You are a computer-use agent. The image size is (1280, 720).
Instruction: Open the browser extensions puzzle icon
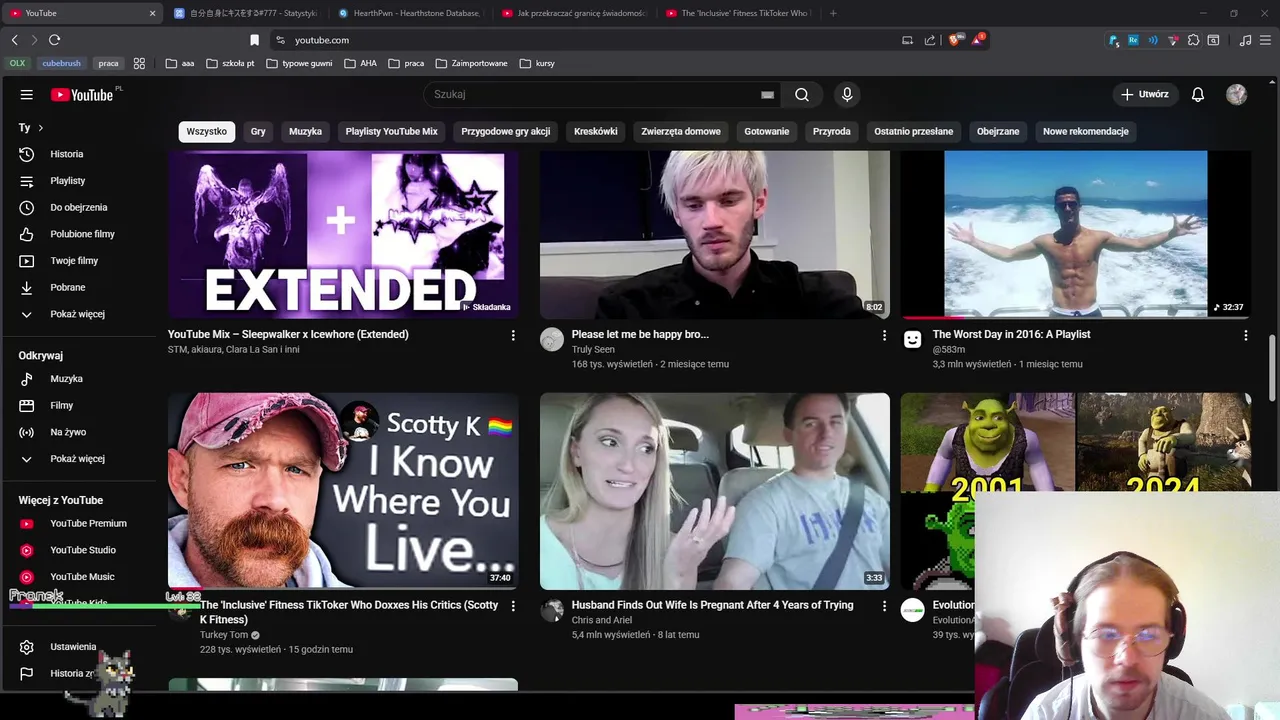click(x=1193, y=40)
